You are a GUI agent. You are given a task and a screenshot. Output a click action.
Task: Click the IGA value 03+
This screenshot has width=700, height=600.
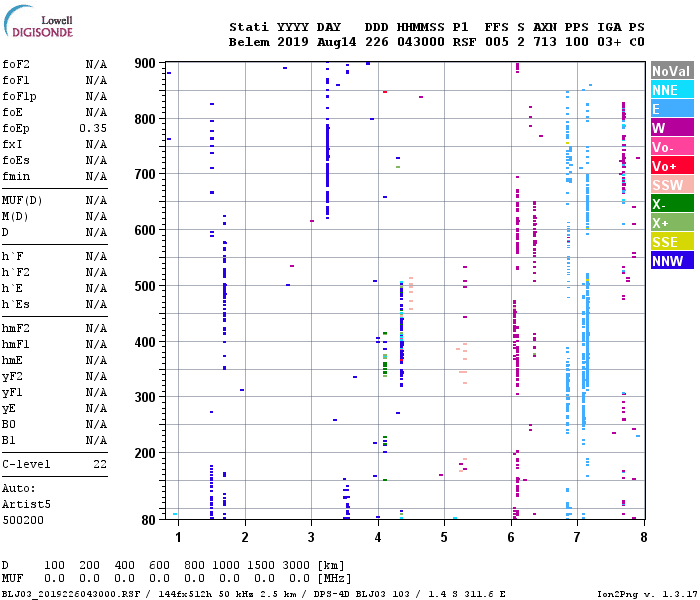(609, 42)
